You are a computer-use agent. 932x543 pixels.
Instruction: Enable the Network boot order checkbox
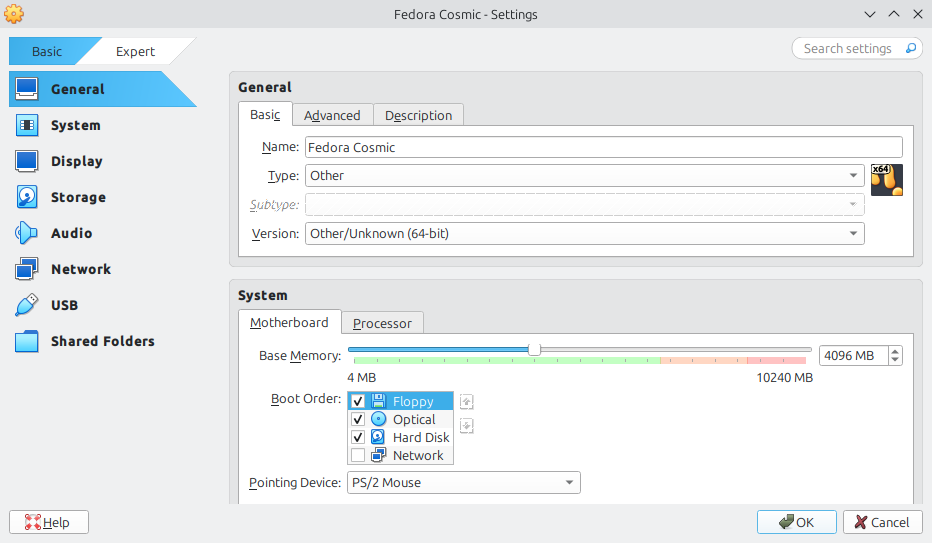click(x=358, y=456)
